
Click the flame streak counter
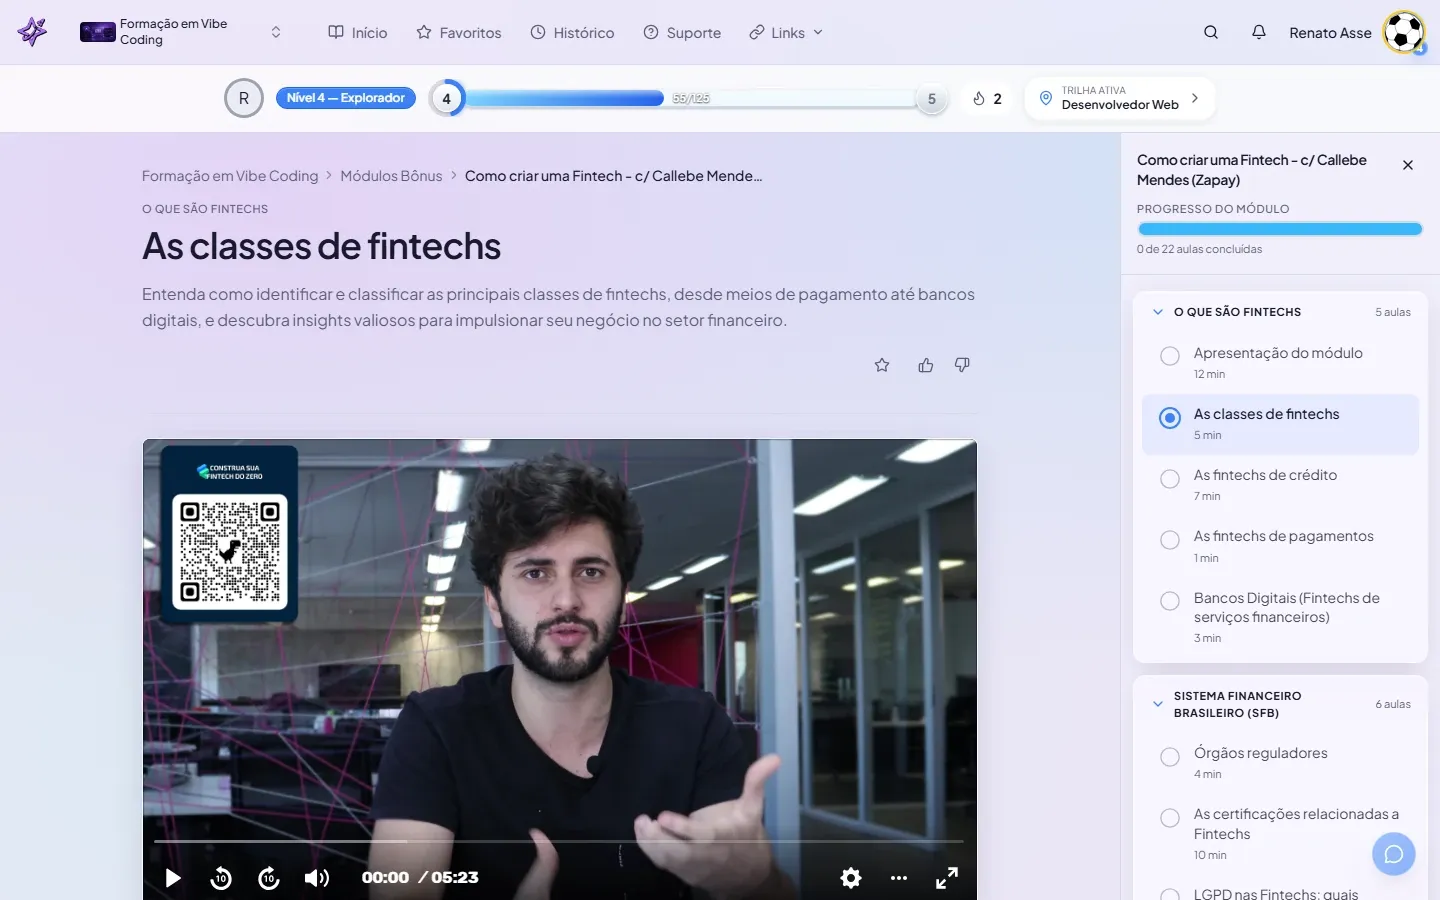(x=987, y=98)
